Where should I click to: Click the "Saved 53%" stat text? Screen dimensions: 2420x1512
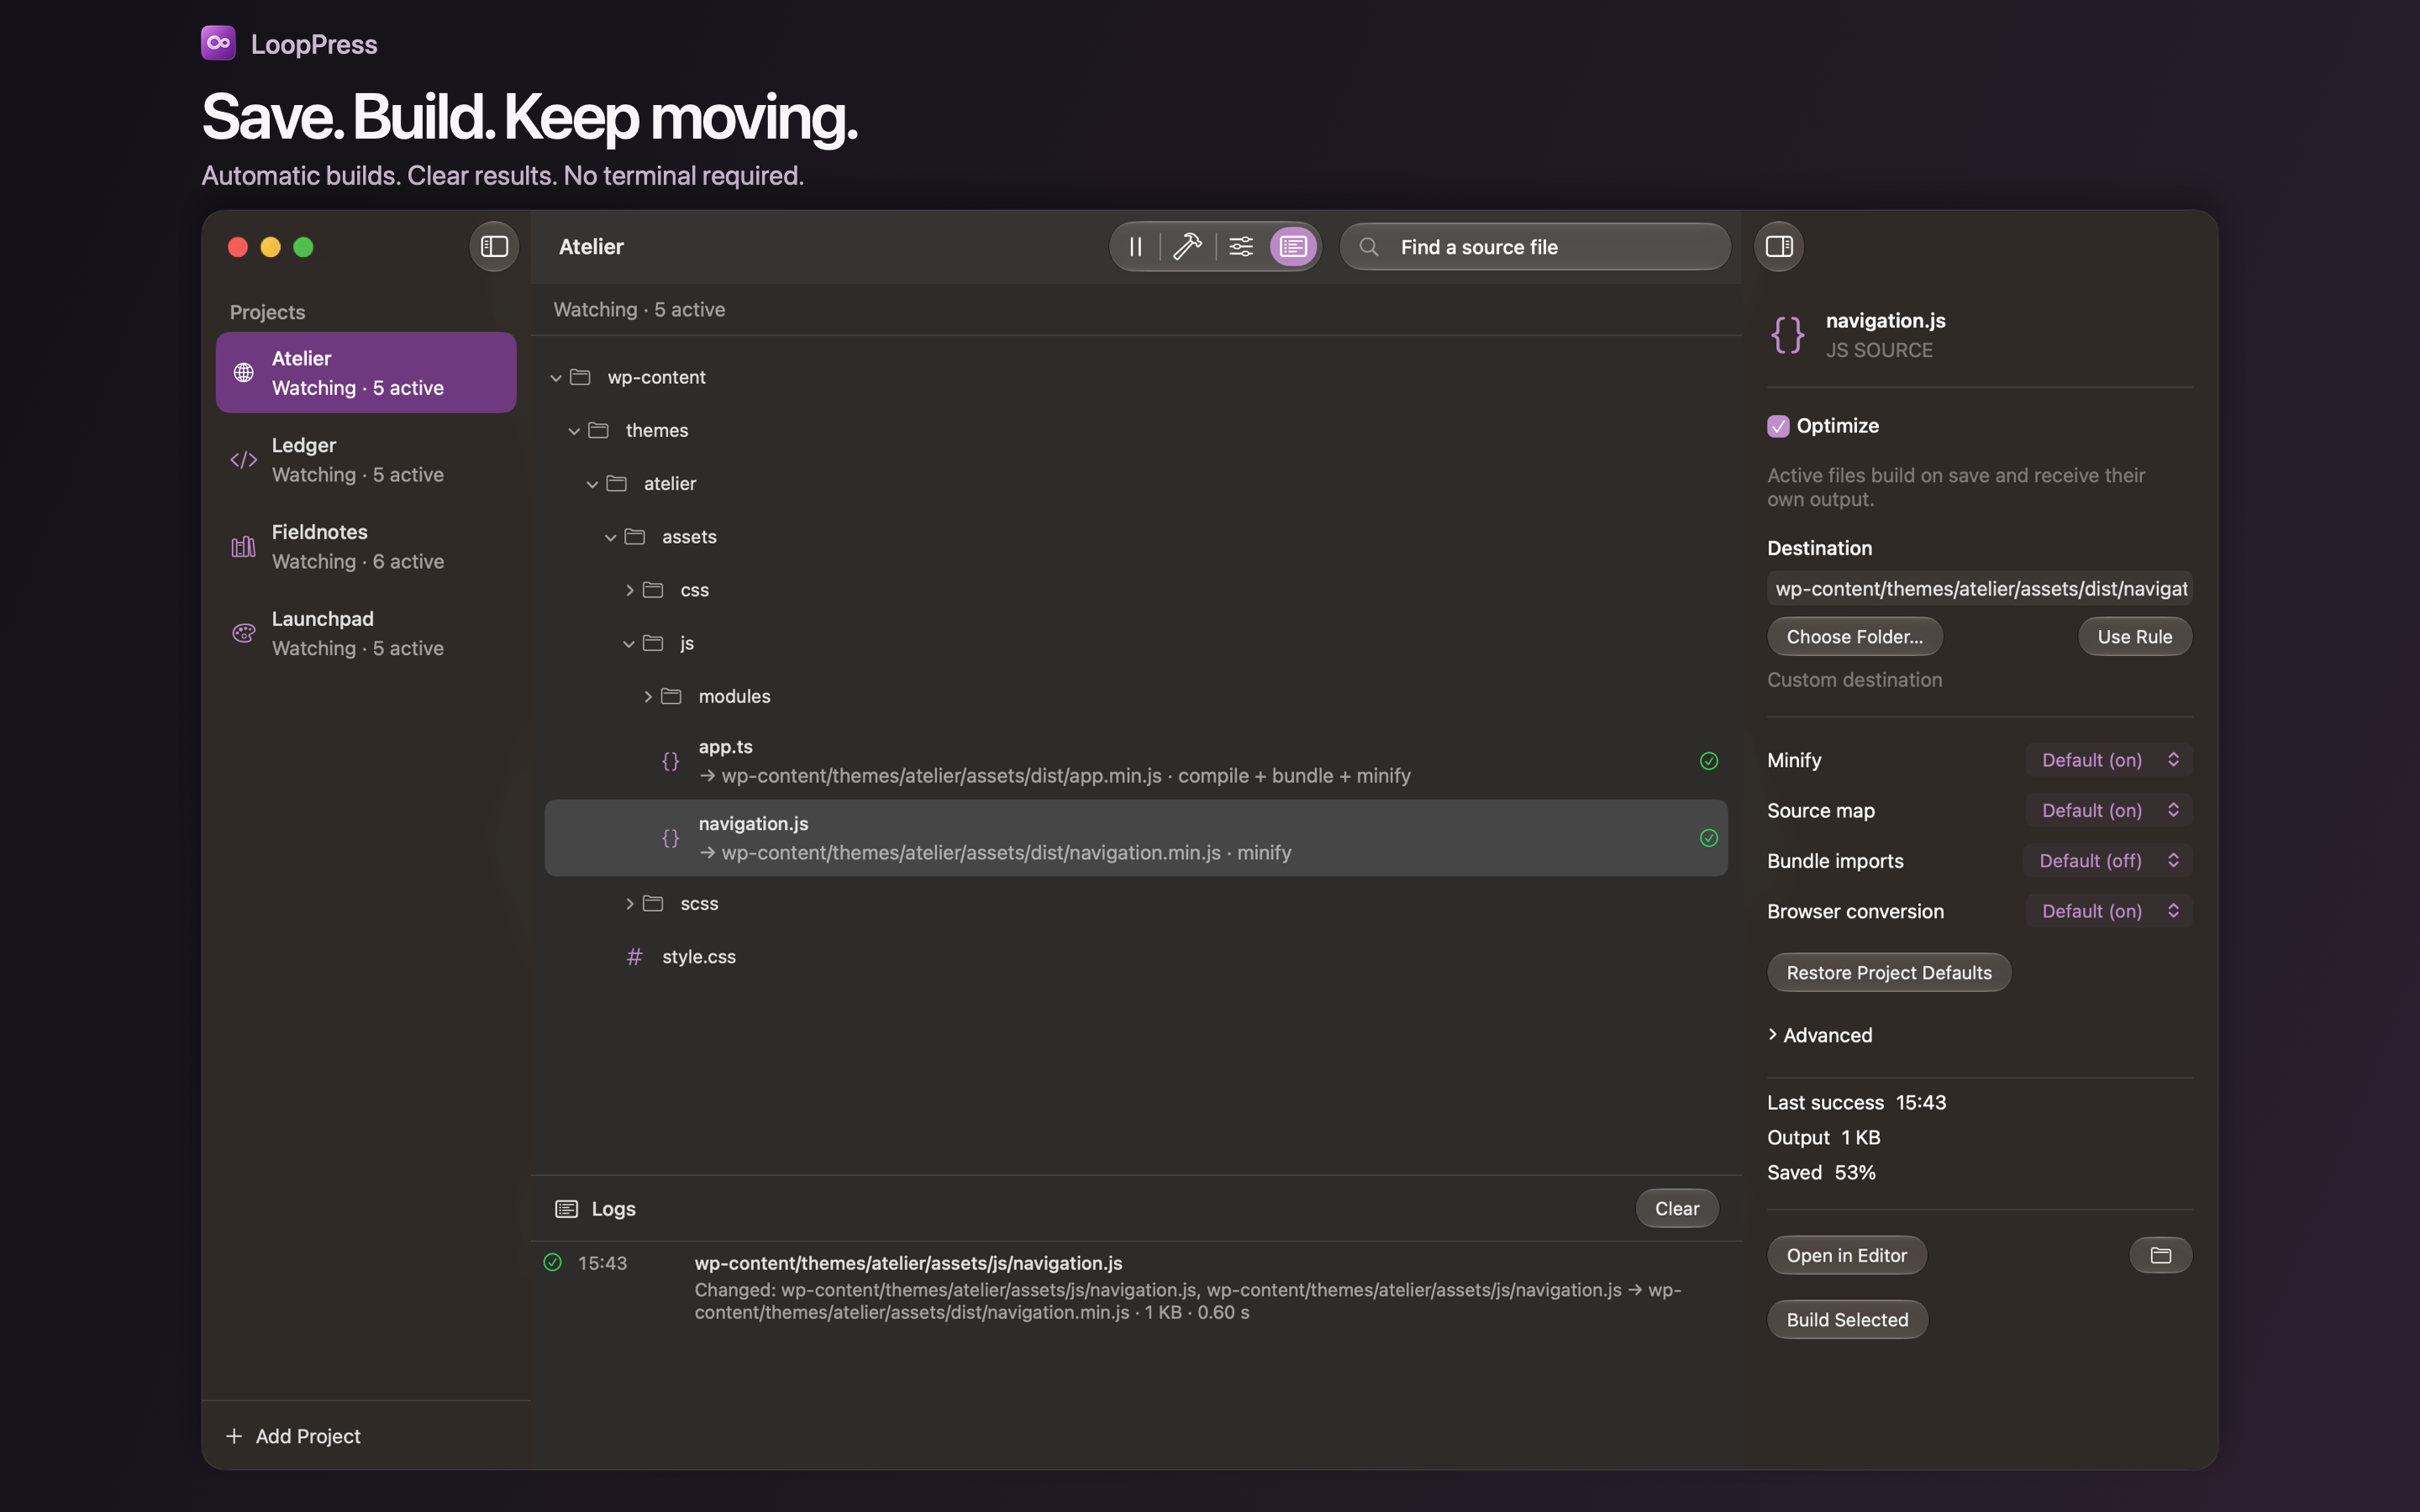coord(1822,1172)
